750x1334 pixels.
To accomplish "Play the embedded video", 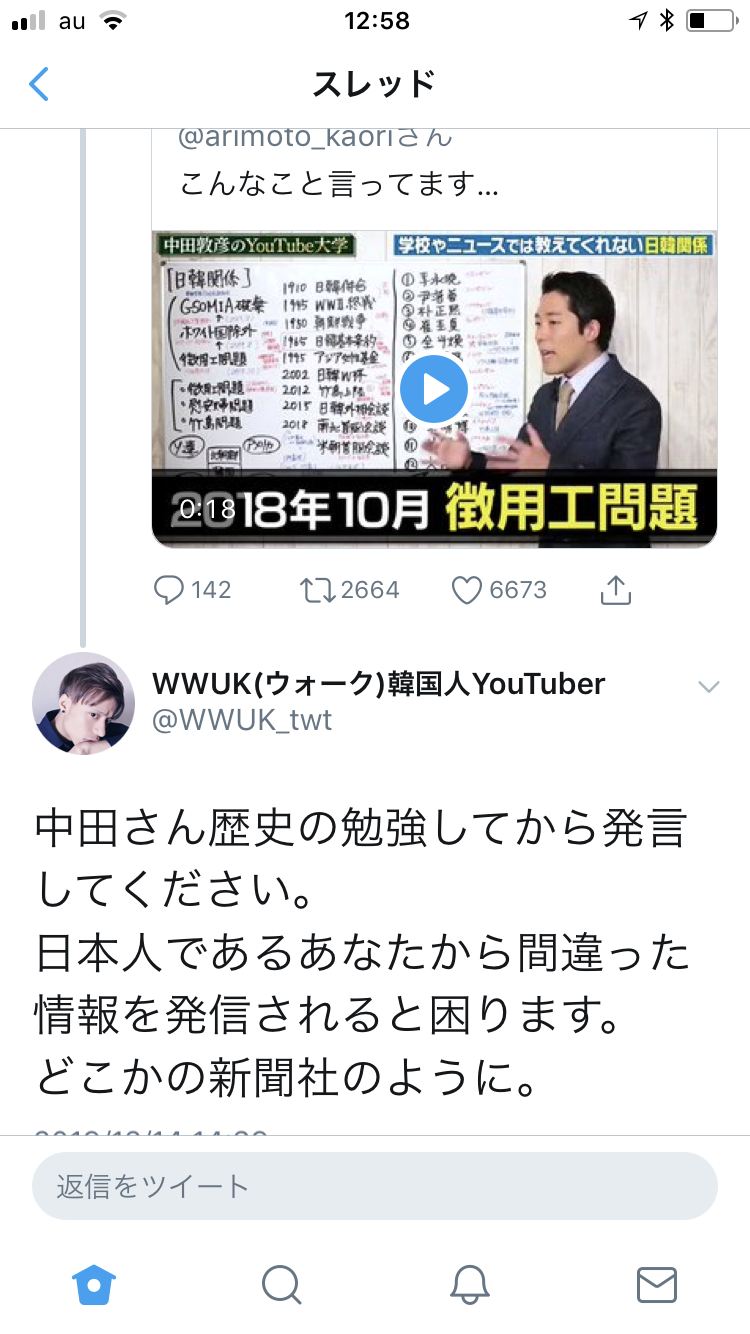I will (434, 389).
